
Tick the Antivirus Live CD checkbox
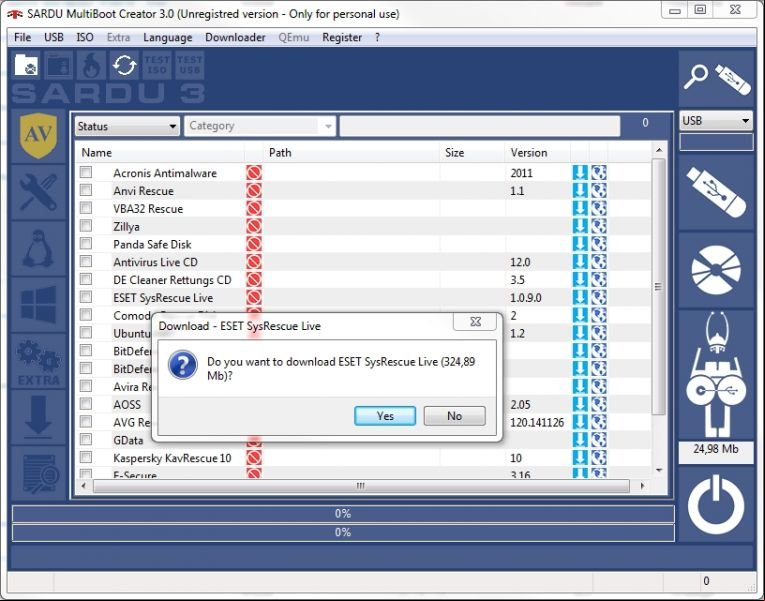(86, 261)
